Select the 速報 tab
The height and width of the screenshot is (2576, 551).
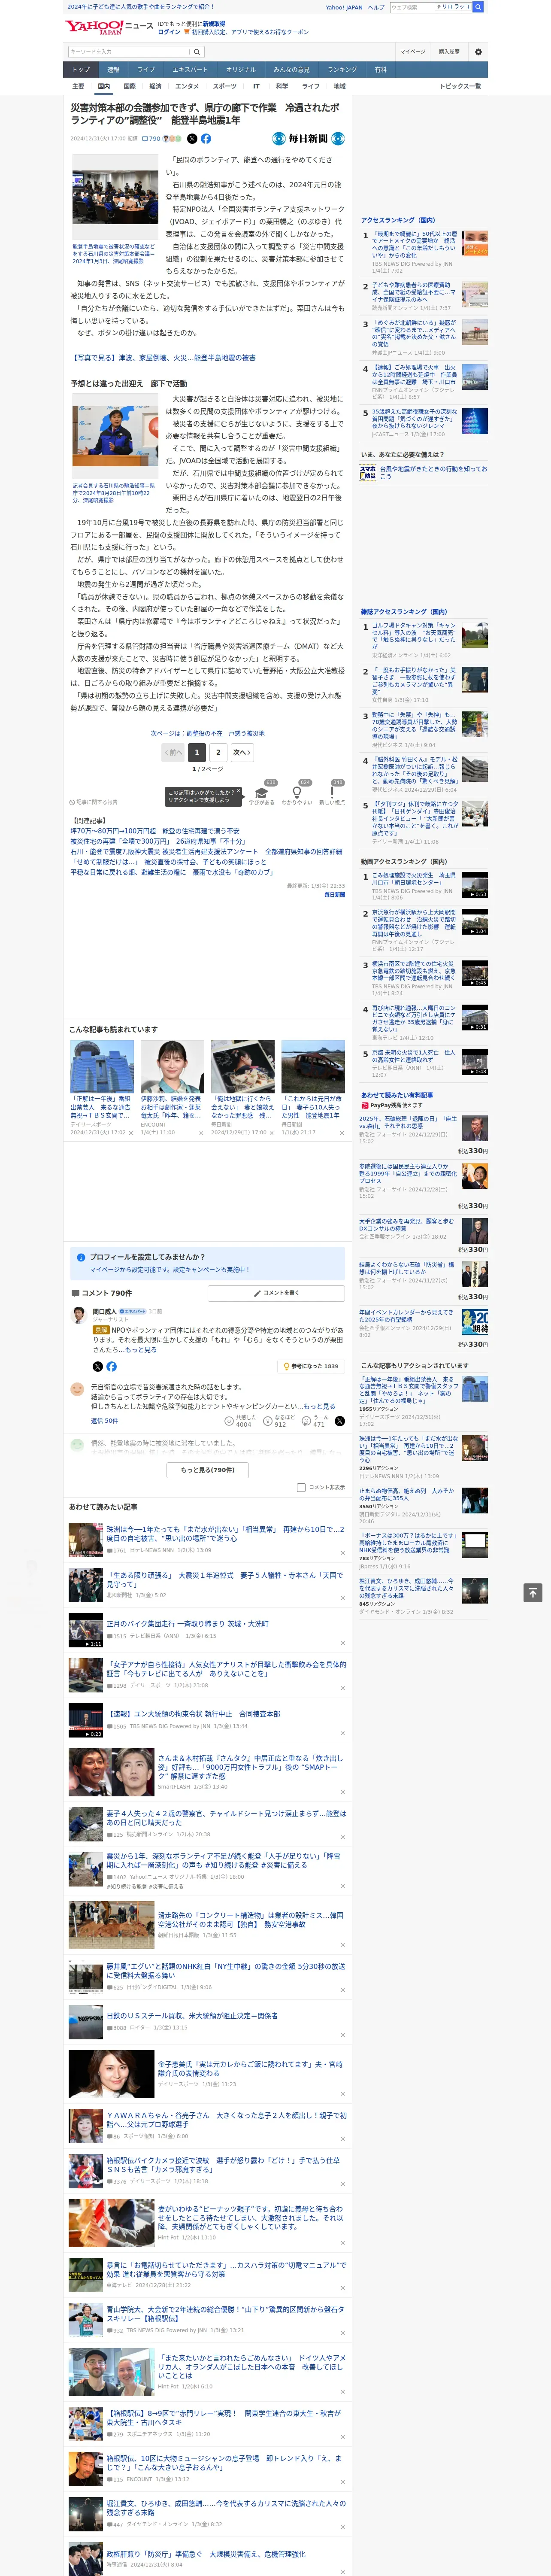113,70
